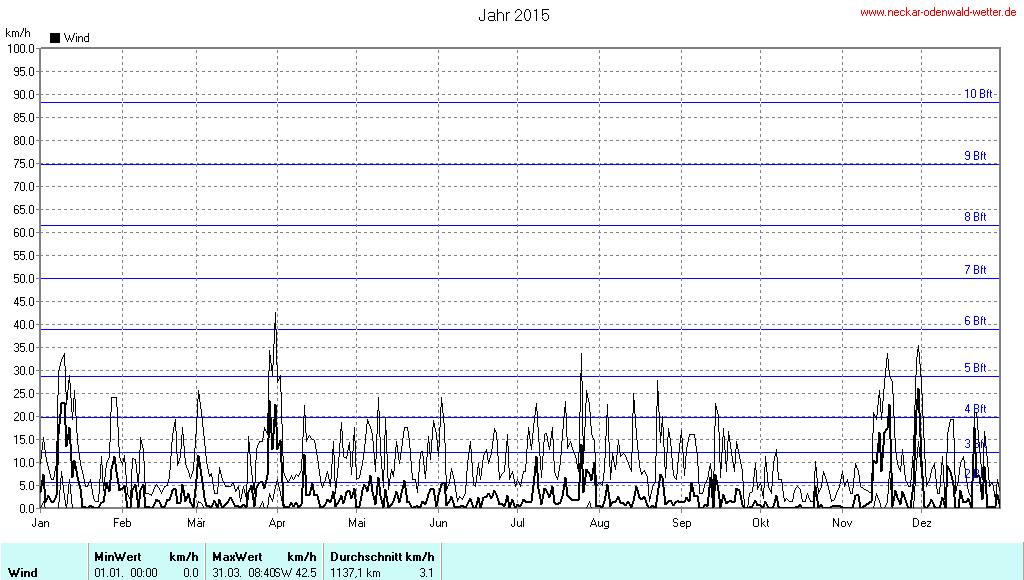Select the "Apr" month label on x-axis

coord(277,523)
